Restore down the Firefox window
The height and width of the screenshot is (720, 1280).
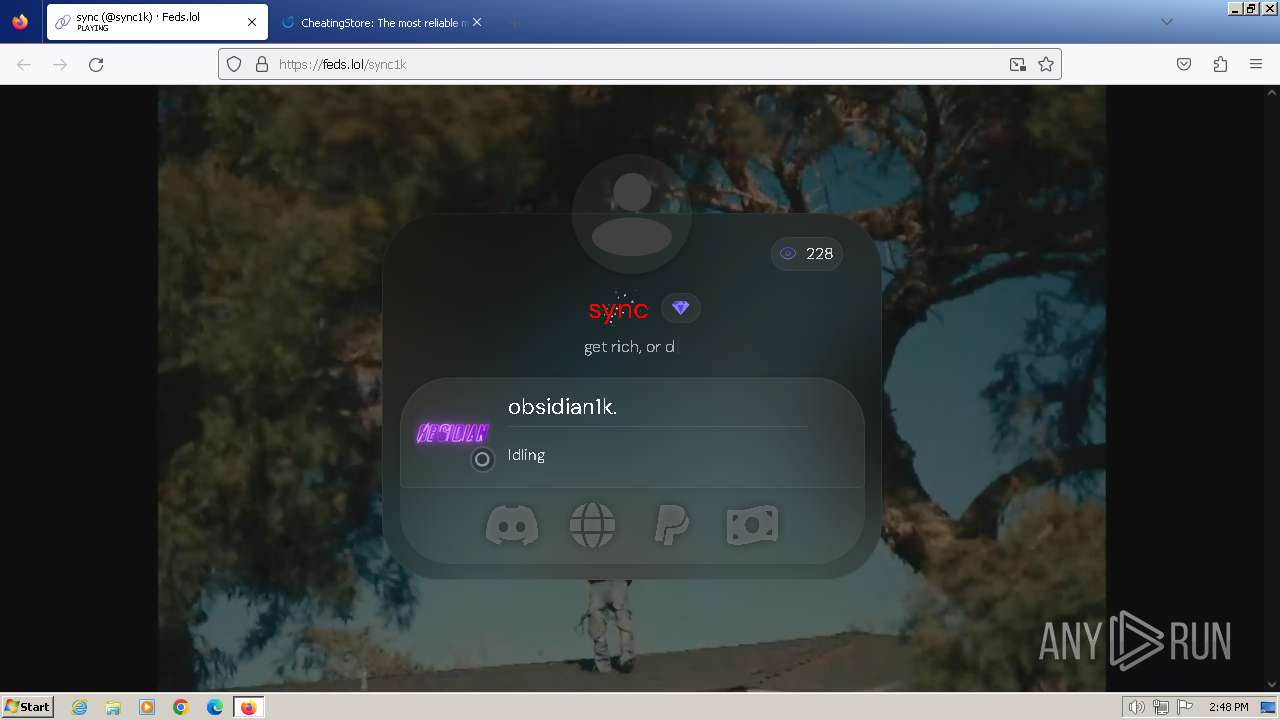1250,8
